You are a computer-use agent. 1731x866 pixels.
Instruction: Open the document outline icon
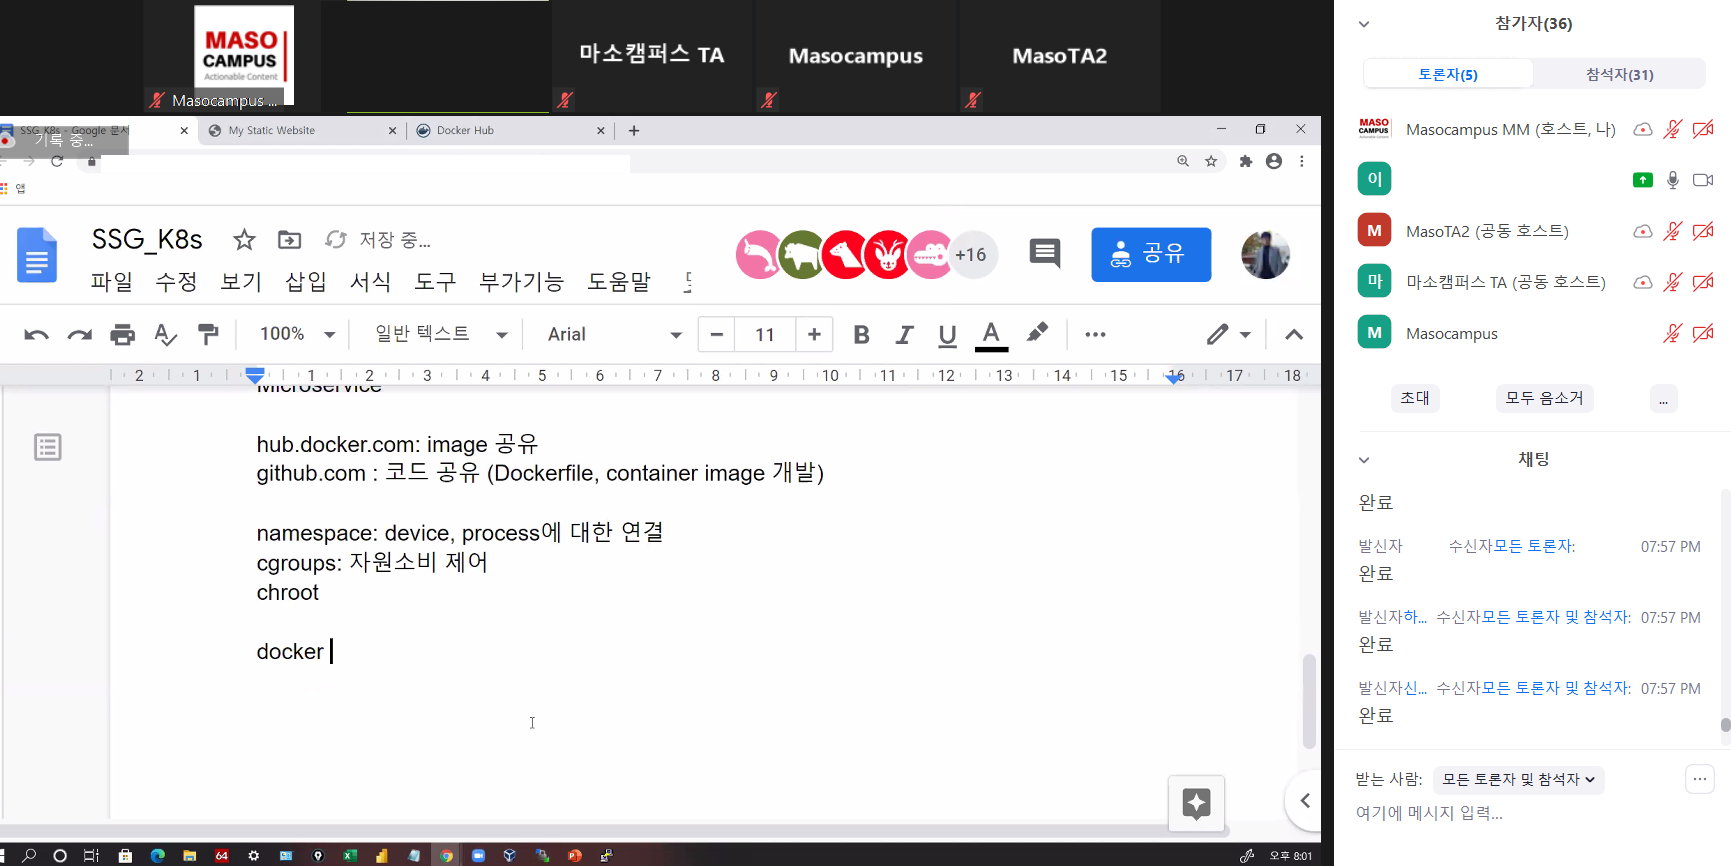[48, 447]
